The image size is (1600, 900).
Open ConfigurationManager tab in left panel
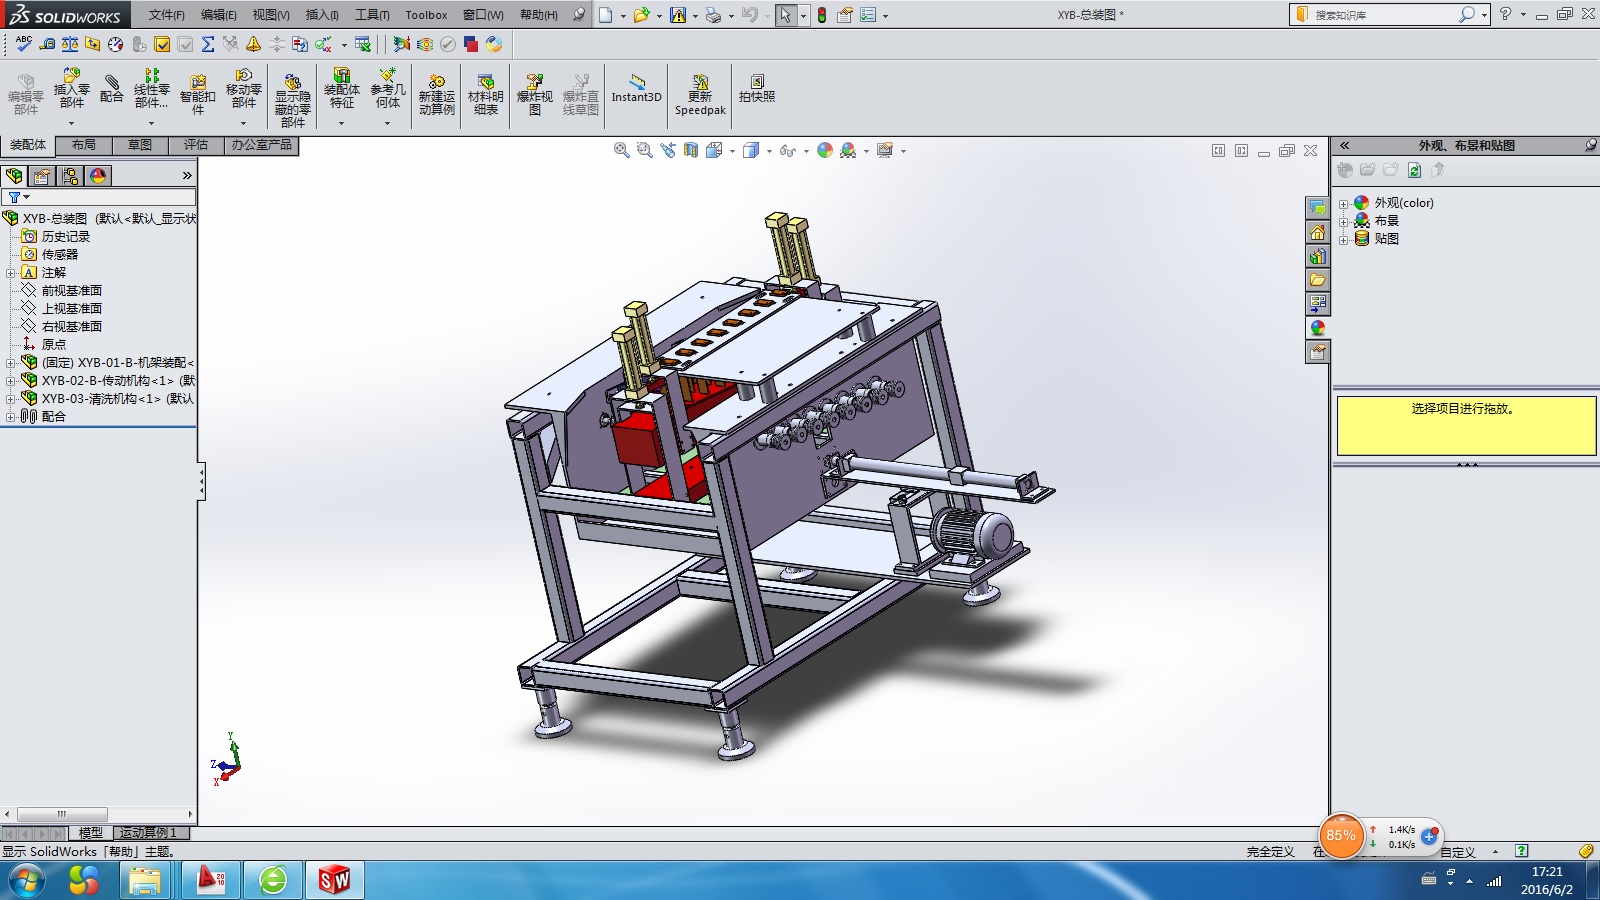70,176
